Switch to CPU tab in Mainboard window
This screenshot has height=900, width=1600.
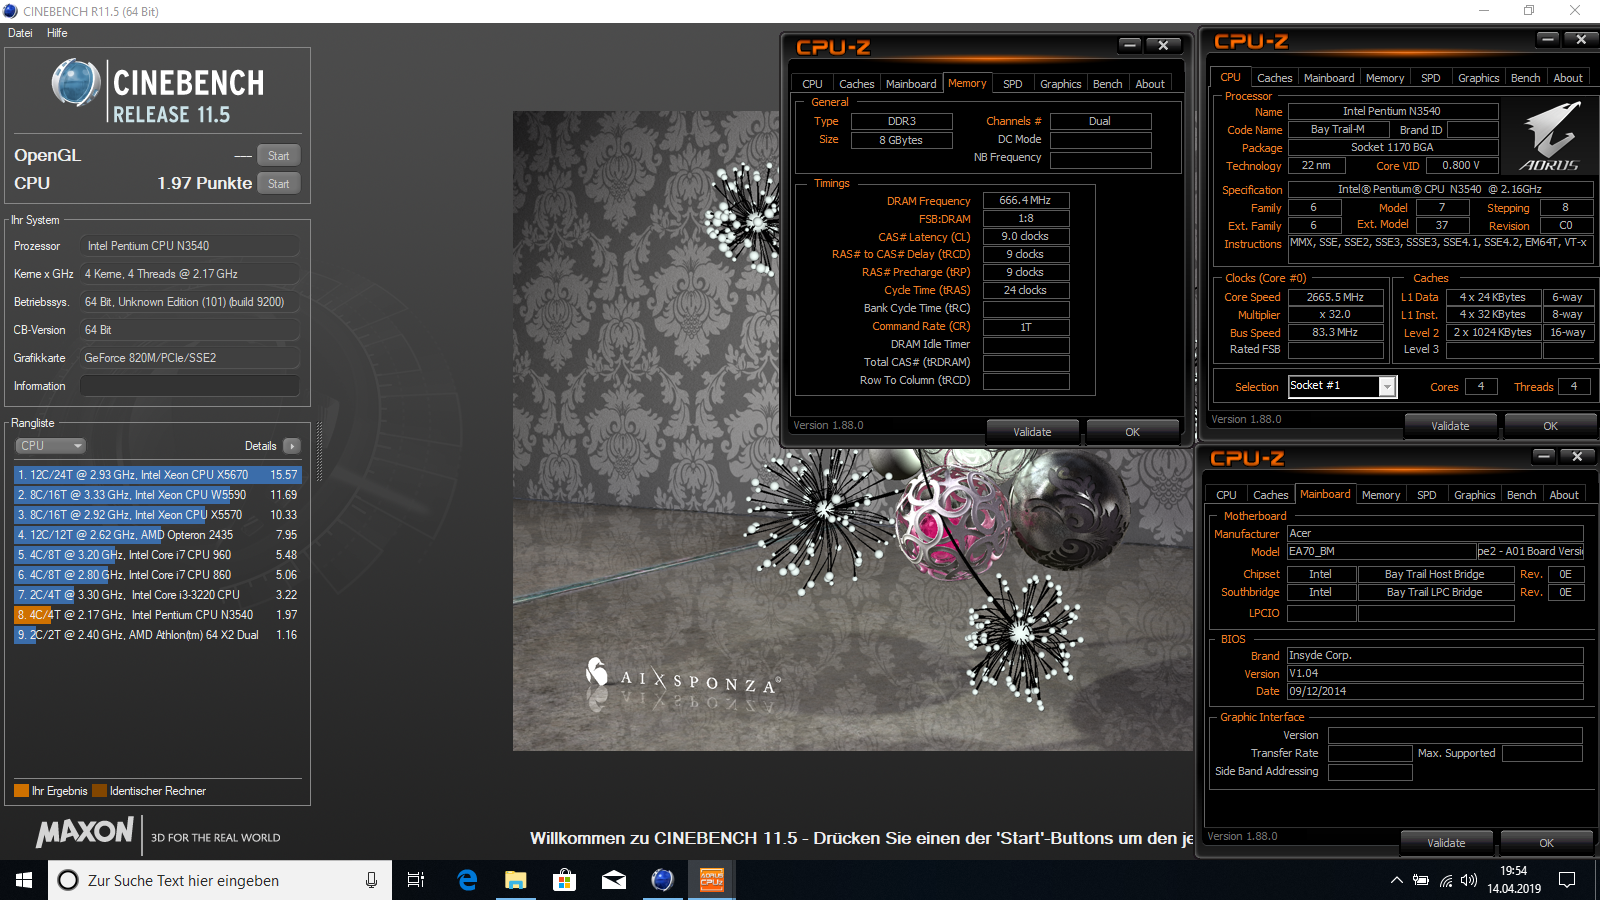[x=1226, y=495]
